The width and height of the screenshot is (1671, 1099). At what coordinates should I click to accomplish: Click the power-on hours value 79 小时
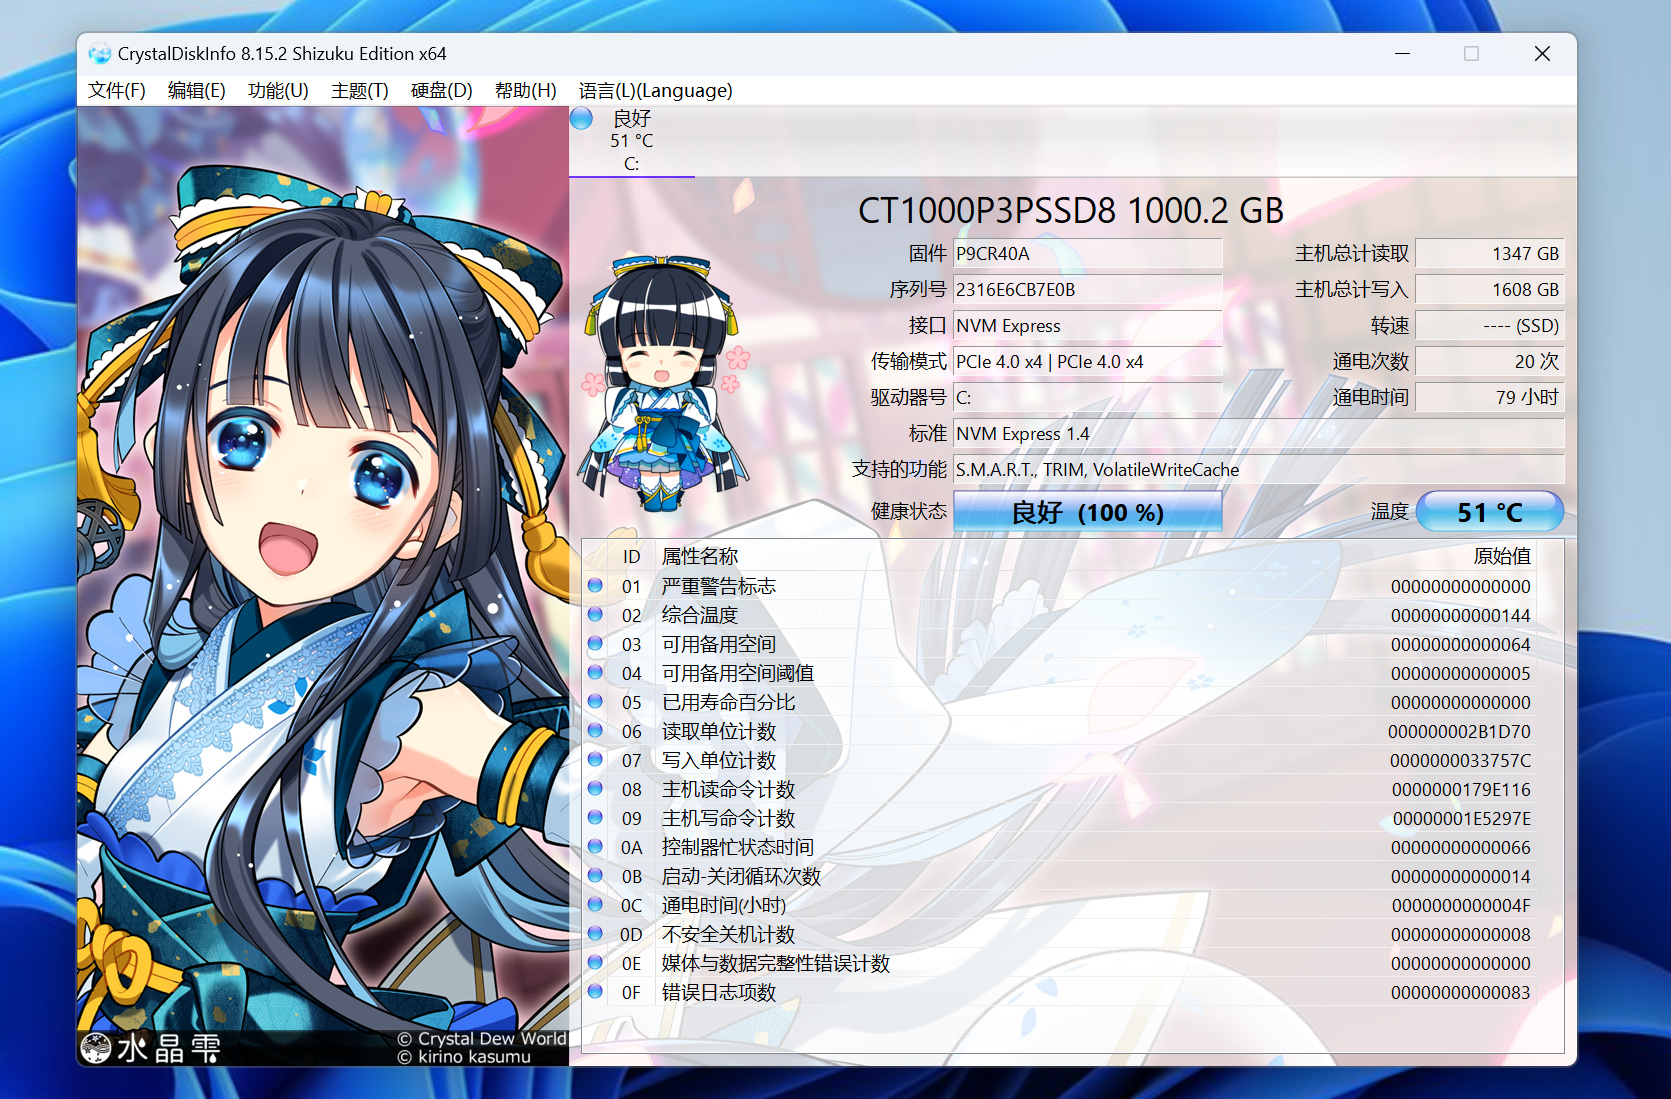pyautogui.click(x=1490, y=398)
